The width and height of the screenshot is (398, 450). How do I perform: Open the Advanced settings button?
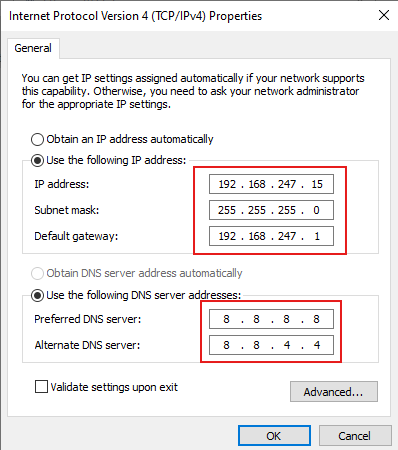[334, 392]
